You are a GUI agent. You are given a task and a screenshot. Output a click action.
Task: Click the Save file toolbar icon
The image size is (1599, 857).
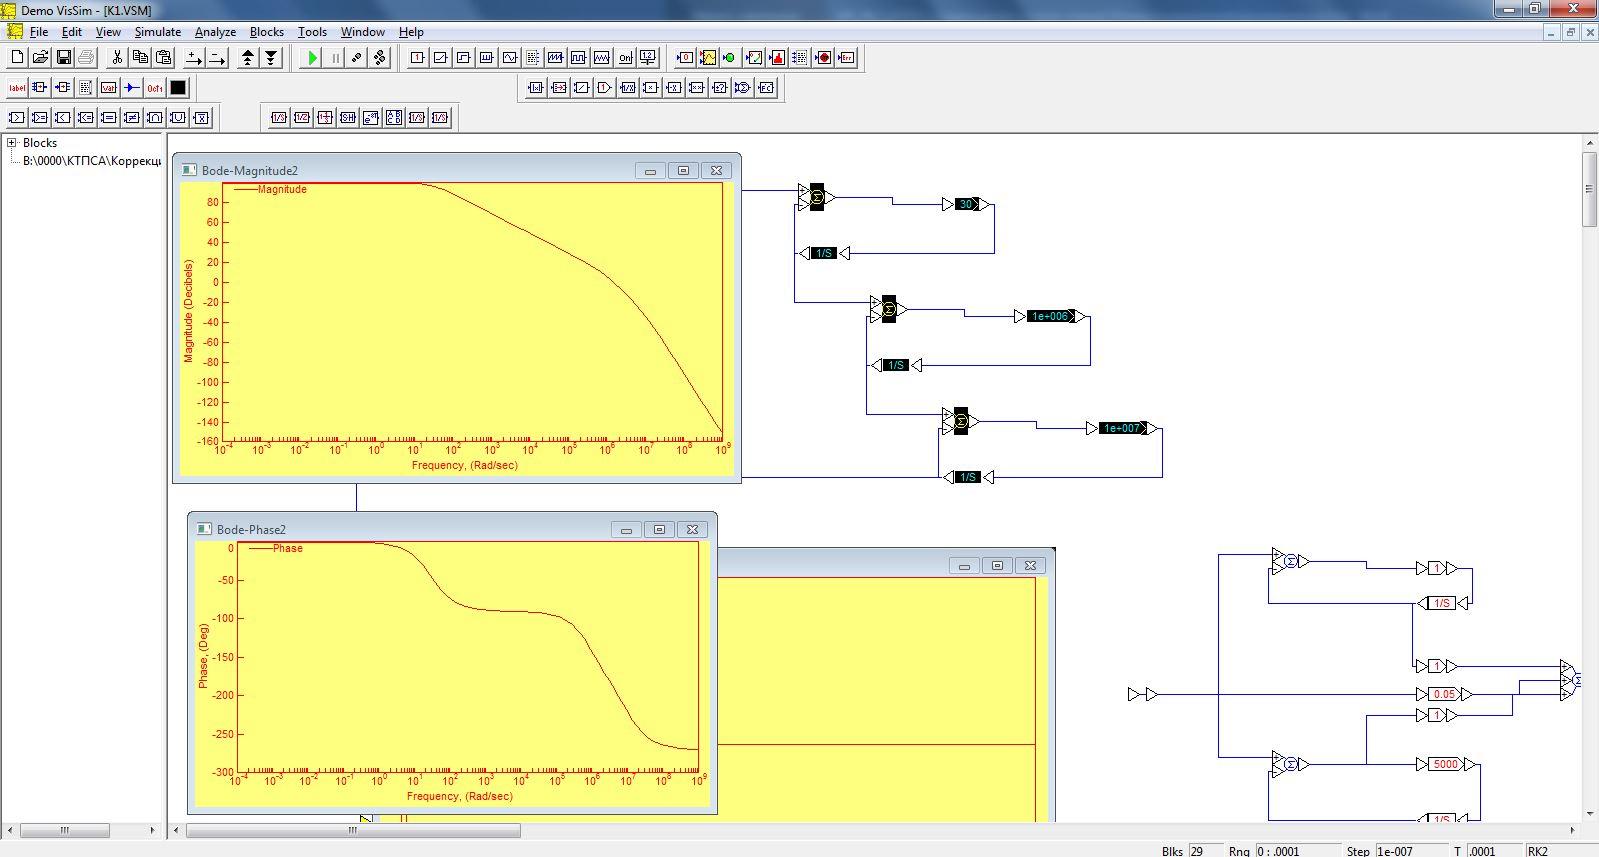click(64, 58)
